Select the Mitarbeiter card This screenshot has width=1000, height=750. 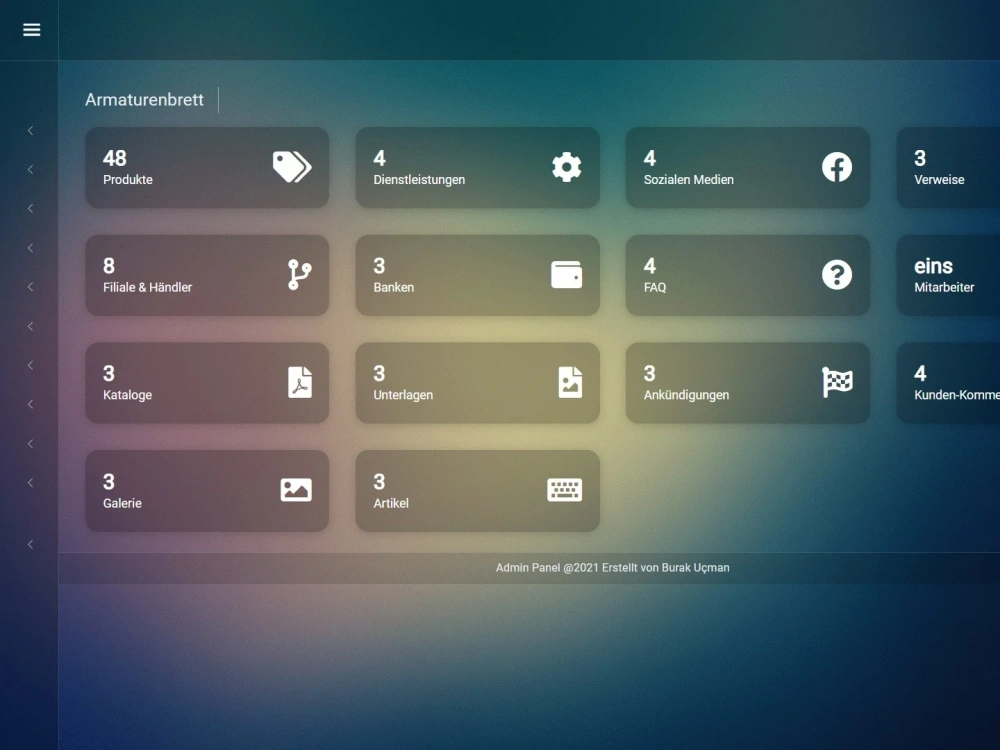point(948,275)
